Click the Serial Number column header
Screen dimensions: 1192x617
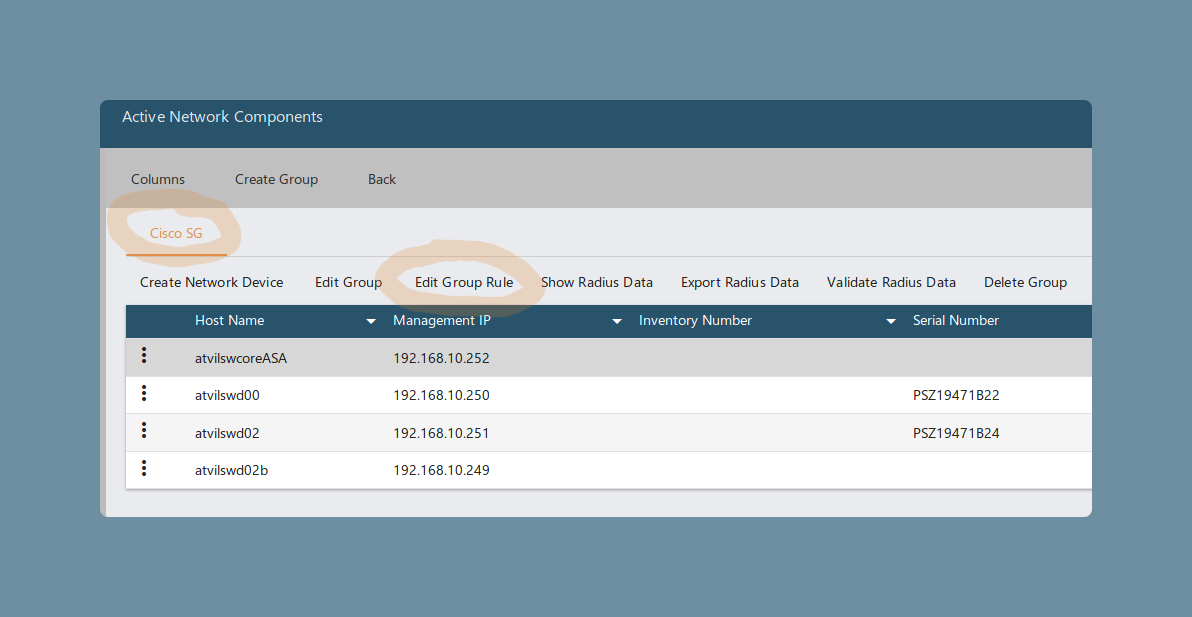point(956,321)
